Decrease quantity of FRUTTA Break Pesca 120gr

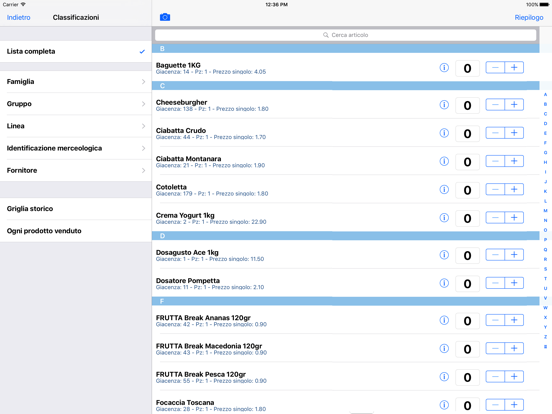click(495, 377)
